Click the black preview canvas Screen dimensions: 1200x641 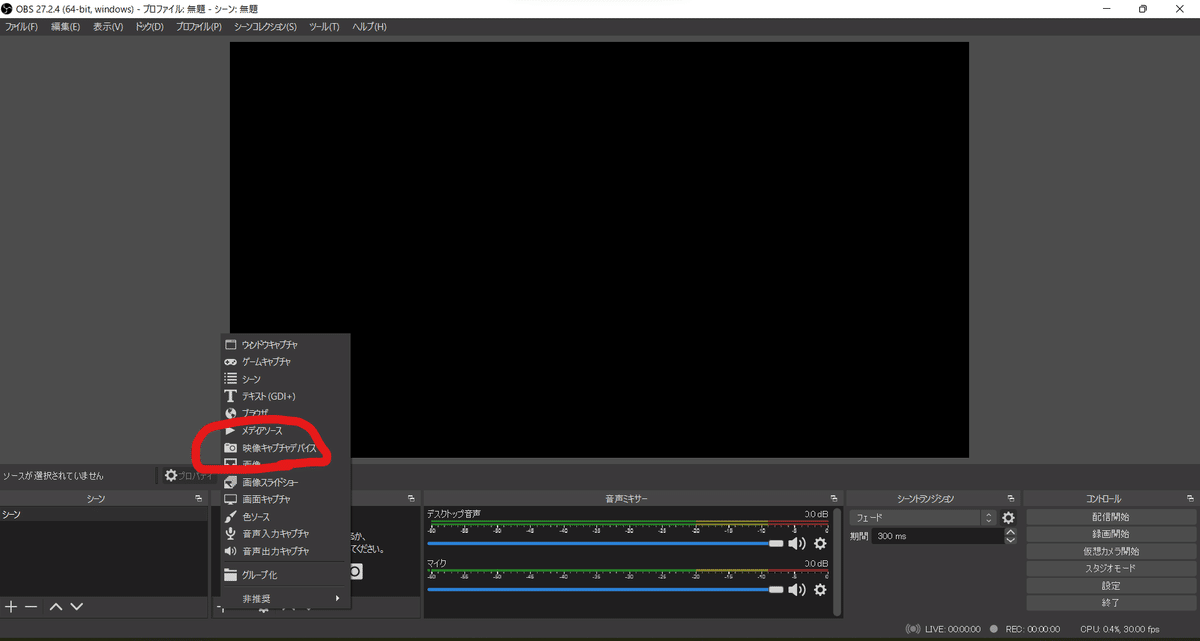599,249
